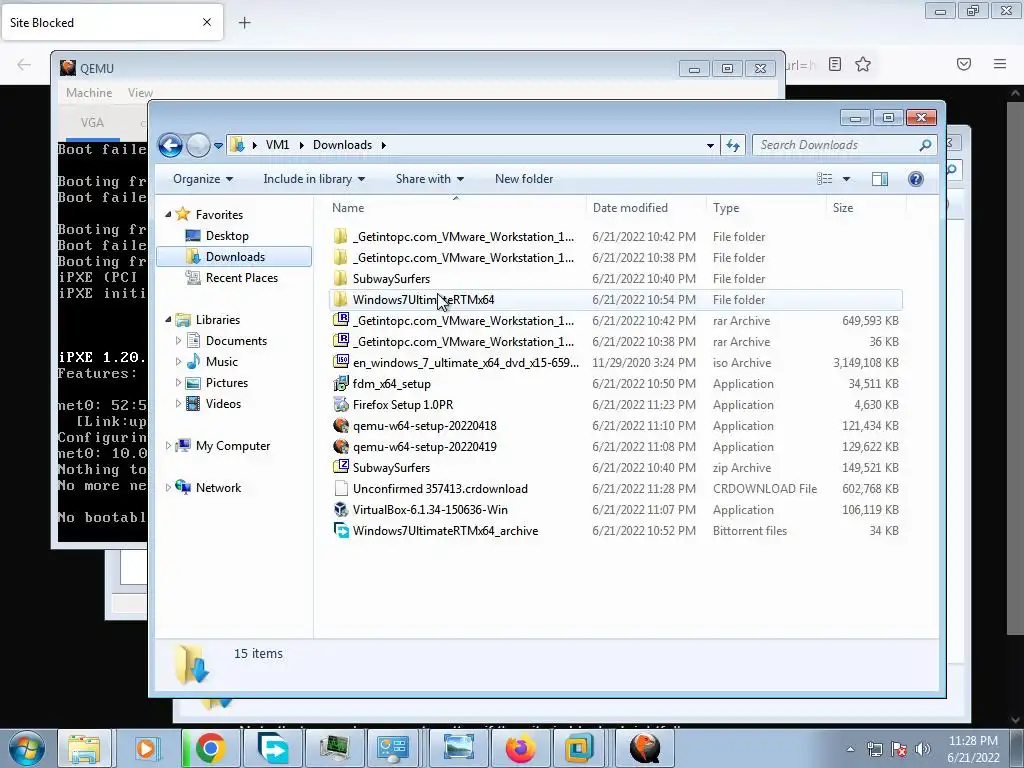Click the volume speaker tray icon

point(922,748)
